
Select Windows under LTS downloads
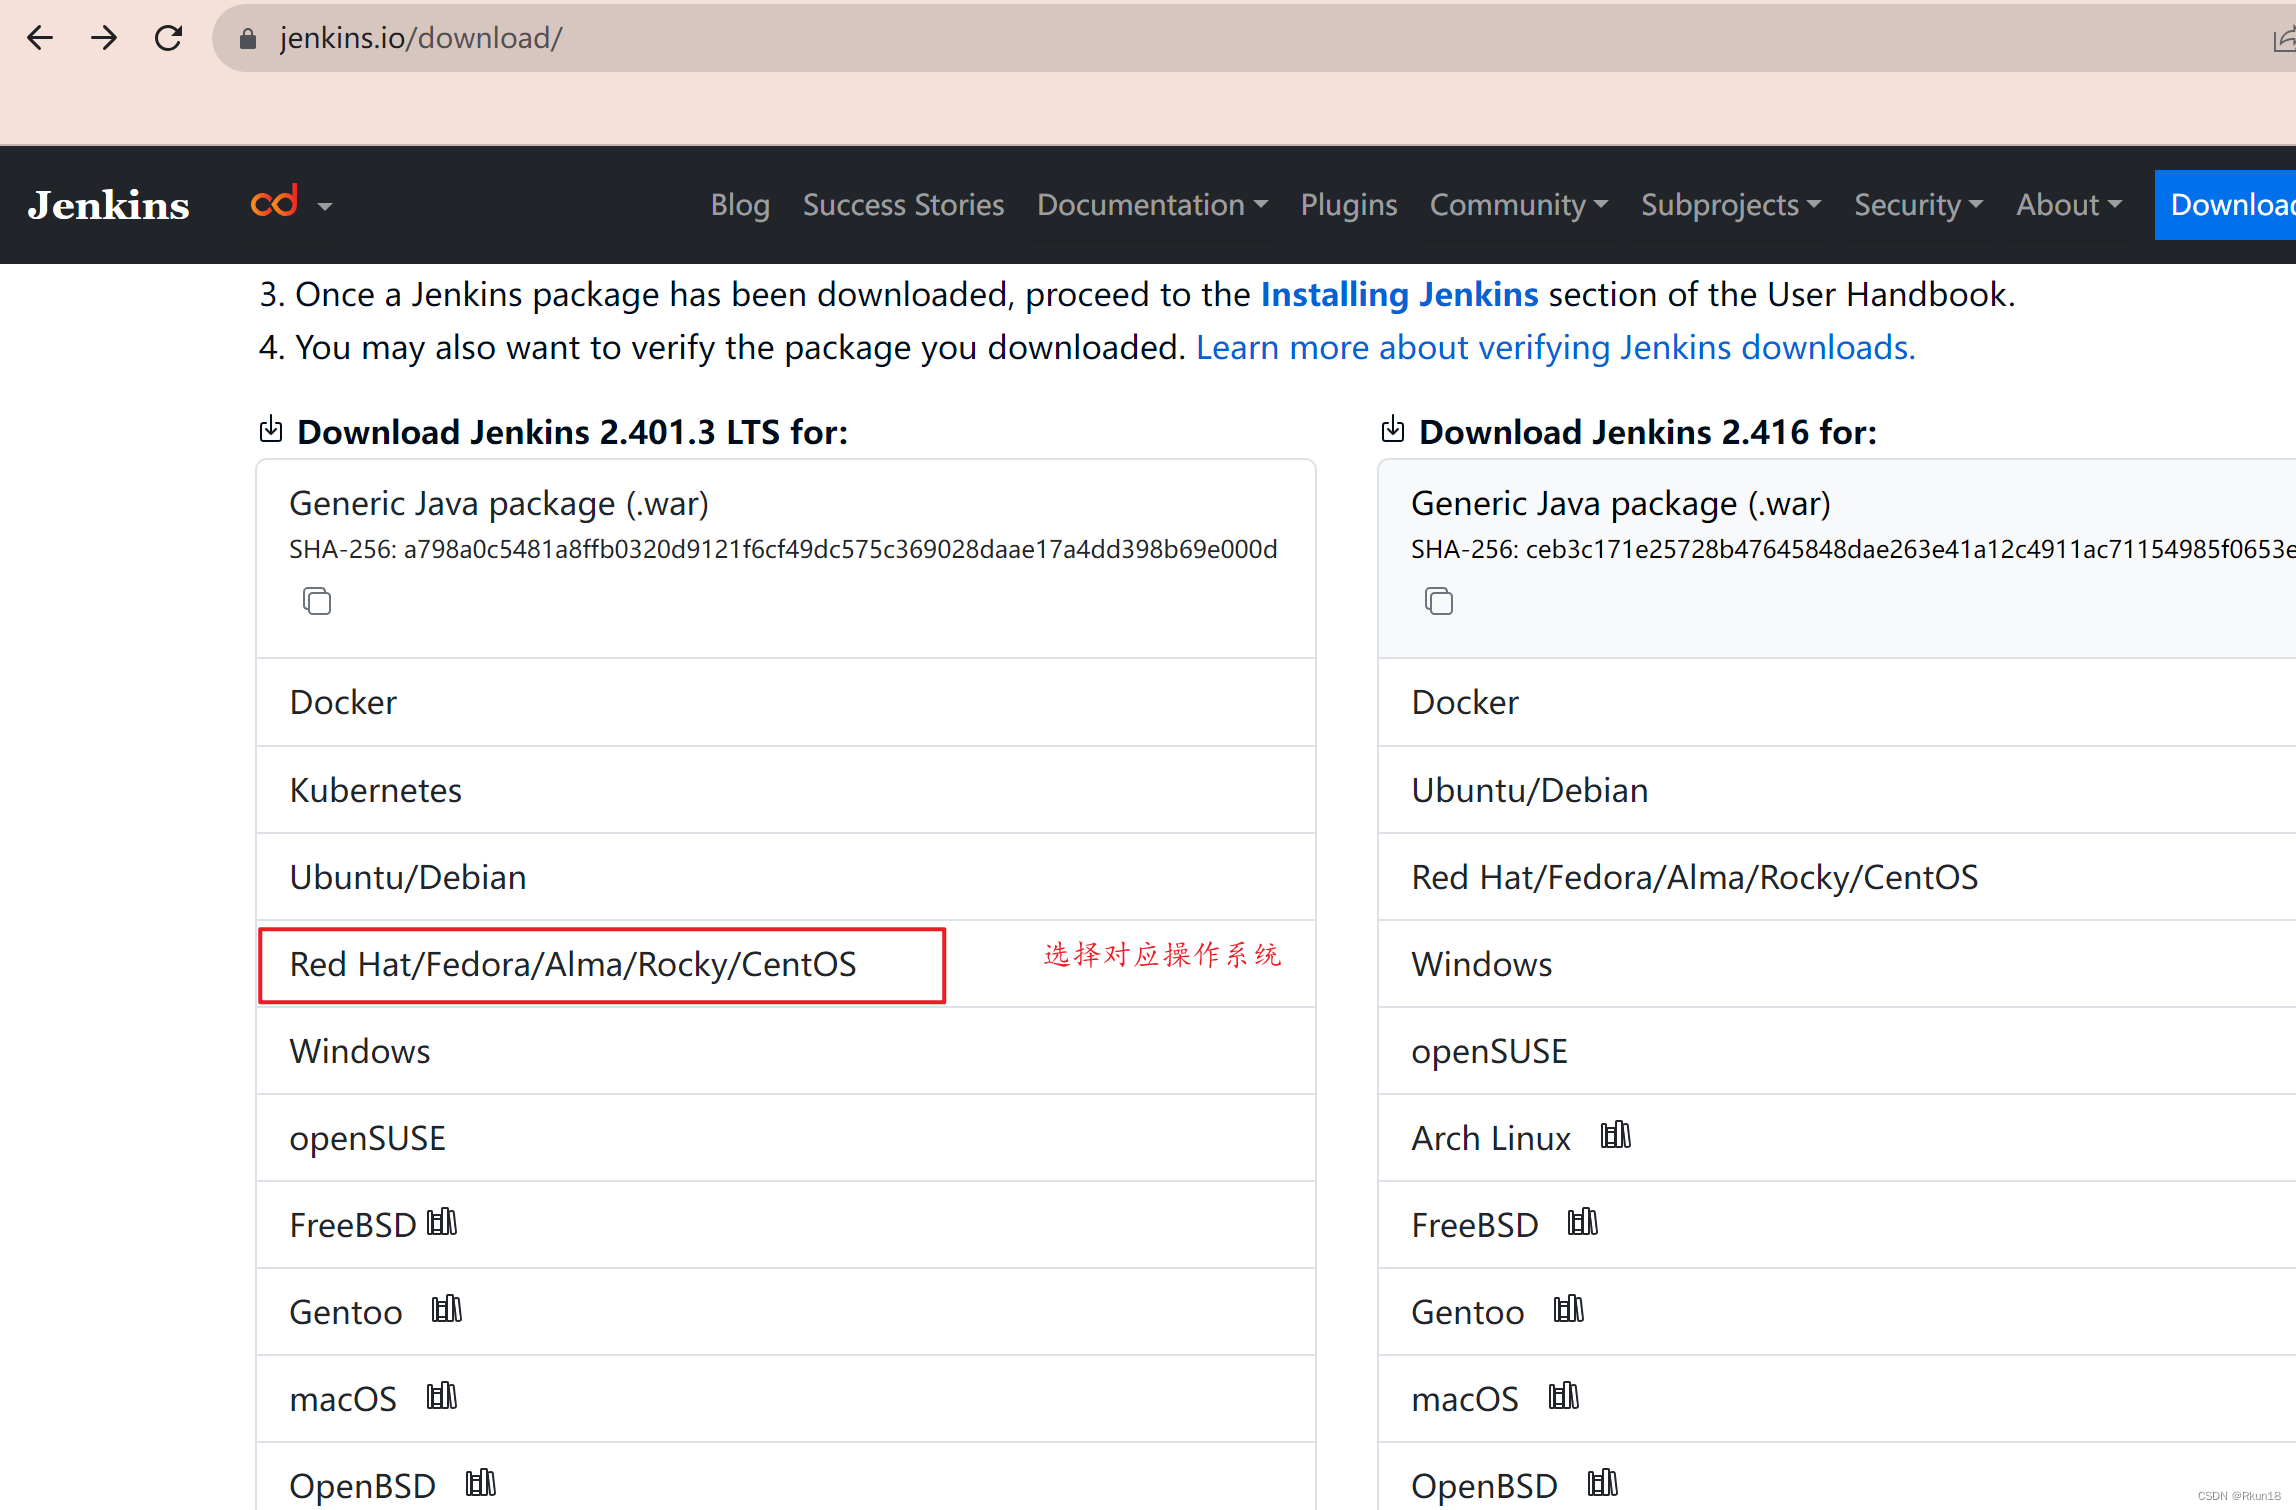coord(786,1051)
